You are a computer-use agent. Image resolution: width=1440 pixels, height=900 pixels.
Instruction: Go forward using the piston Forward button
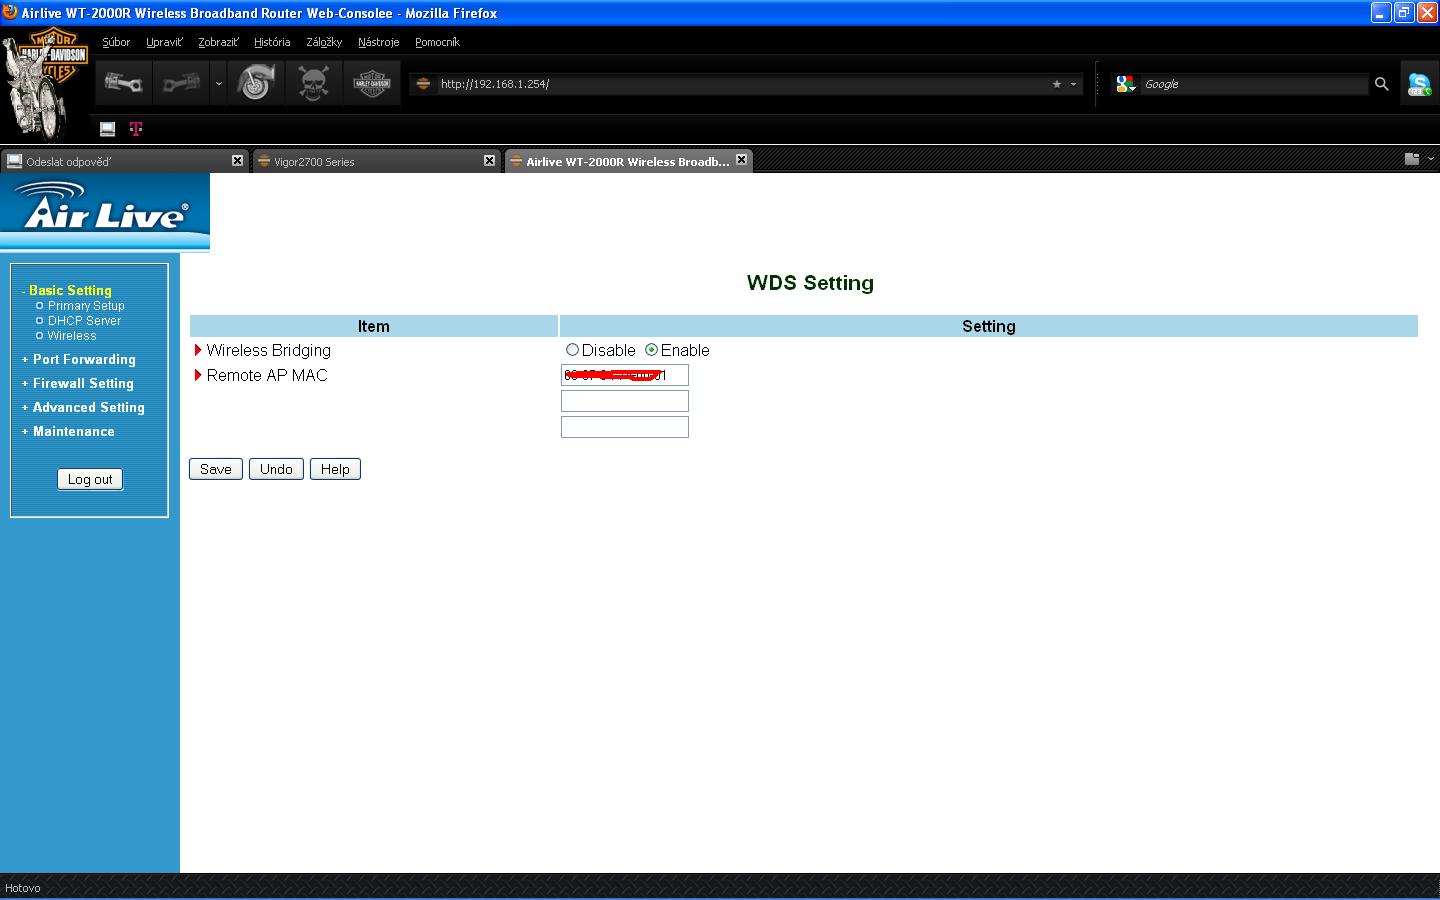(x=181, y=83)
